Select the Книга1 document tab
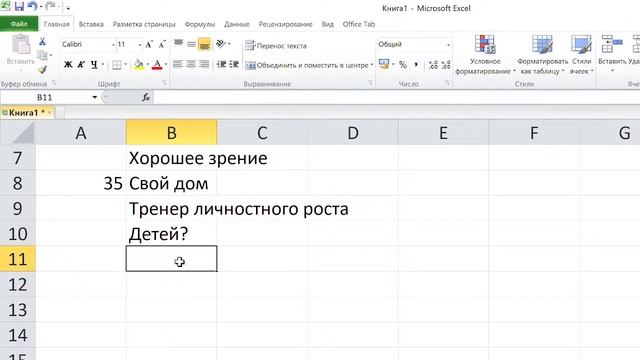The image size is (640, 360). click(x=27, y=113)
